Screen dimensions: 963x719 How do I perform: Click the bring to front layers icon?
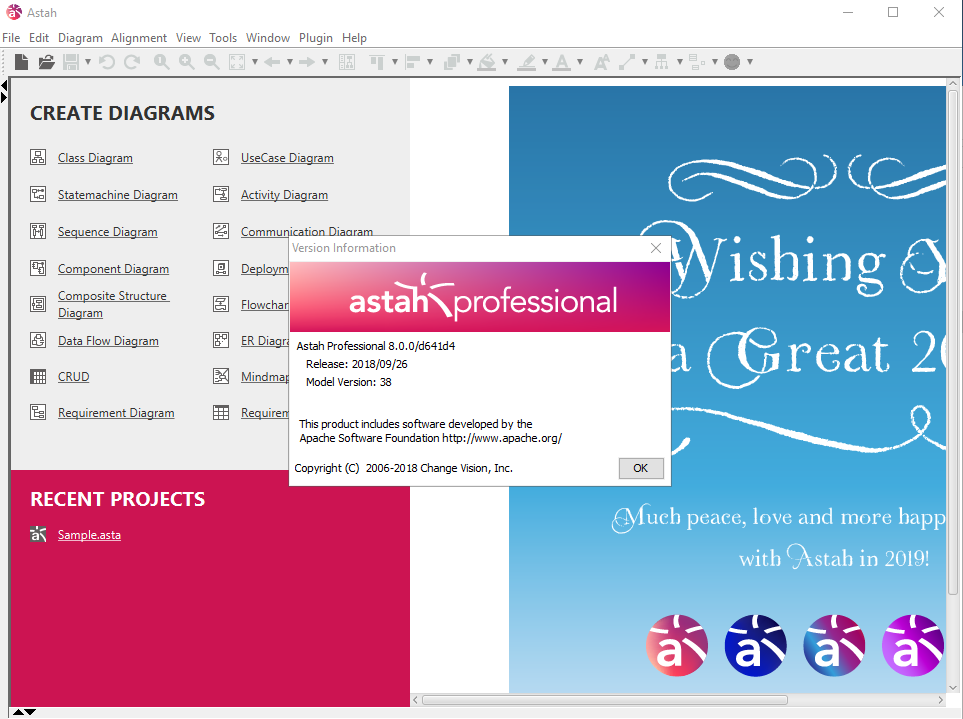(452, 61)
